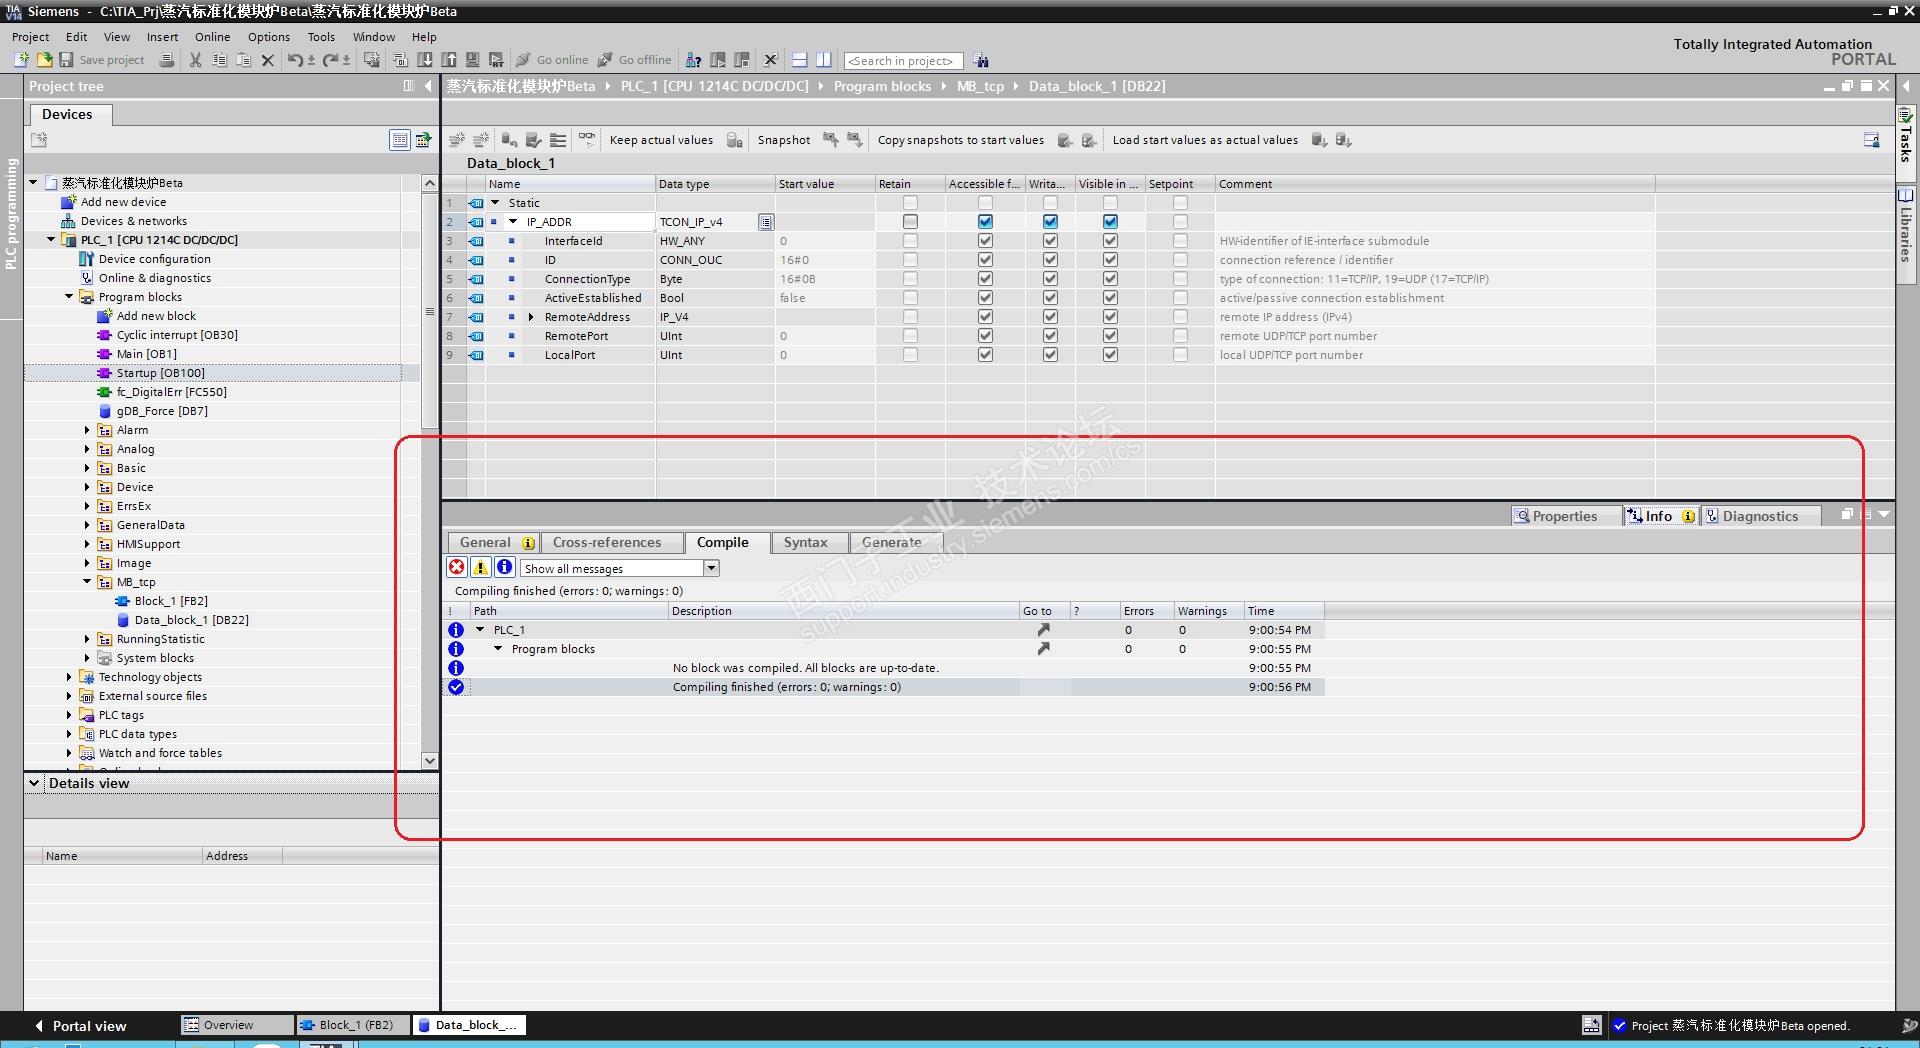This screenshot has height=1048, width=1920.
Task: Click the new project icon in the toolbar
Action: (21, 60)
